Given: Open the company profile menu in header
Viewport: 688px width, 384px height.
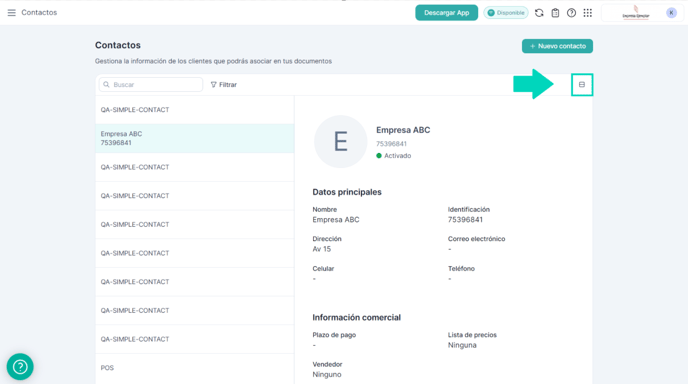Looking at the screenshot, I should (x=636, y=13).
